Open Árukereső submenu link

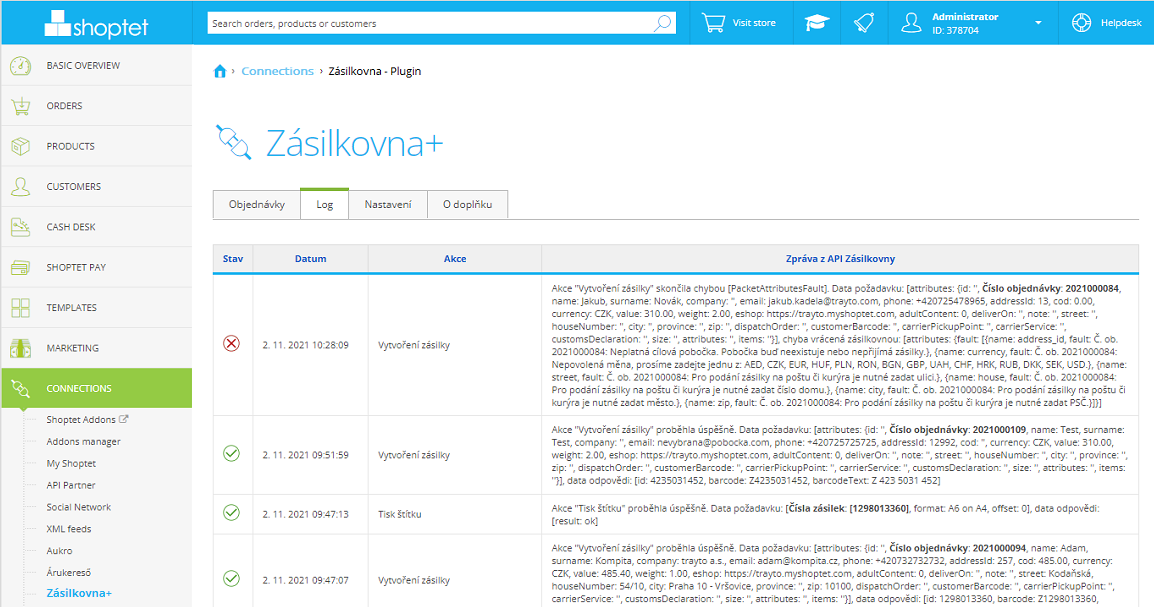click(x=68, y=572)
